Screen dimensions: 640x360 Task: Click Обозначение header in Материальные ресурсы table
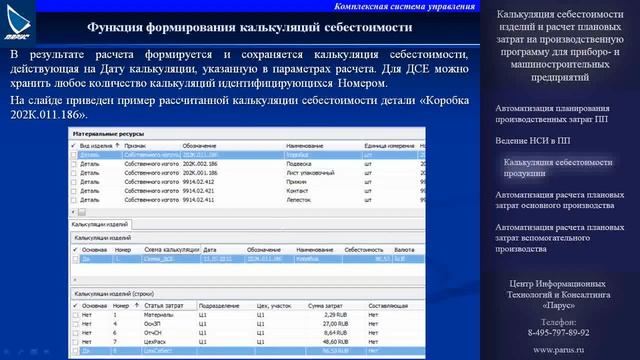(199, 146)
